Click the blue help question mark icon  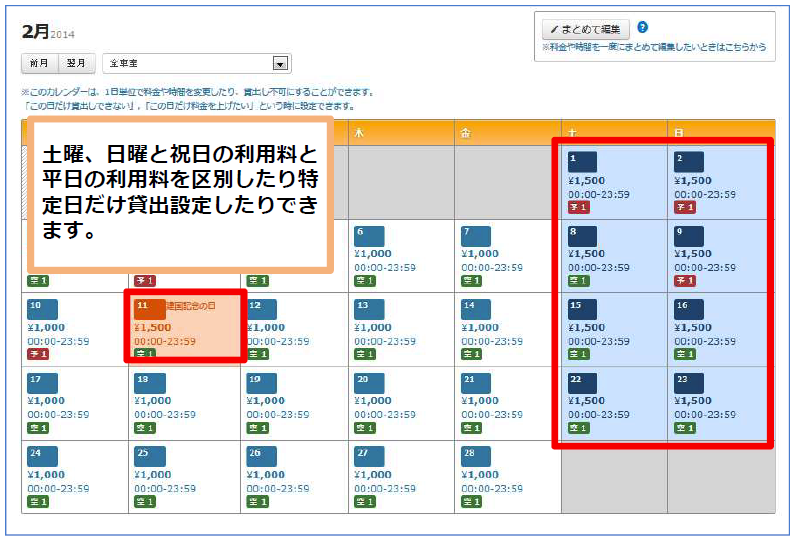(643, 28)
